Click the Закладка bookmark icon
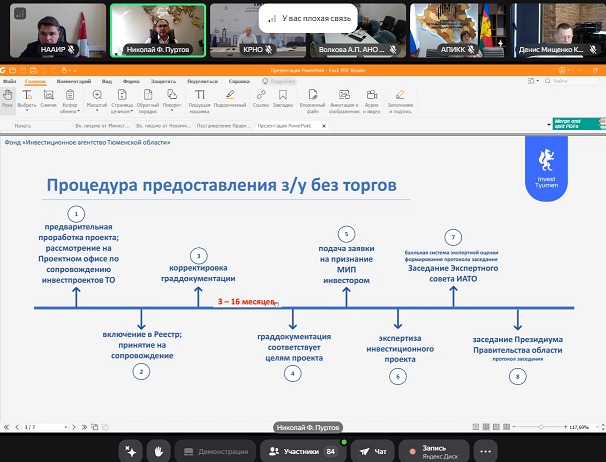606x462 pixels. 283,97
